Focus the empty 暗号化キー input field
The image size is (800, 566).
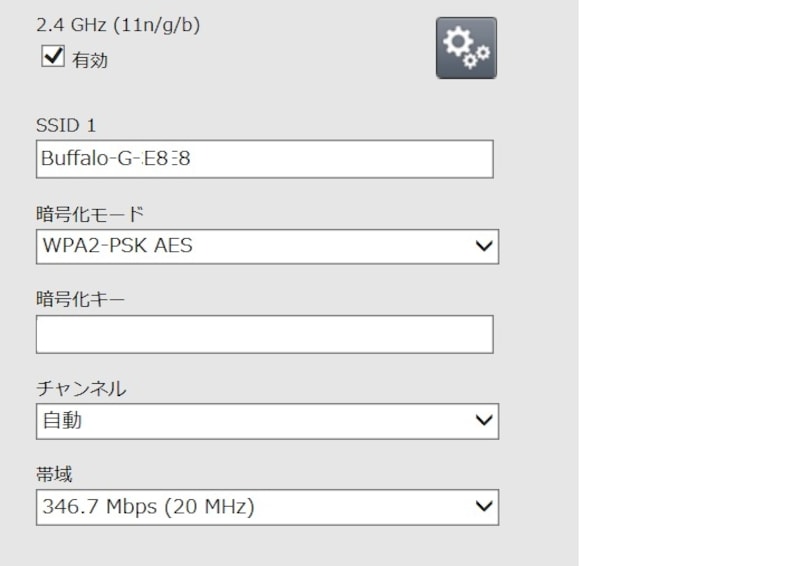264,334
